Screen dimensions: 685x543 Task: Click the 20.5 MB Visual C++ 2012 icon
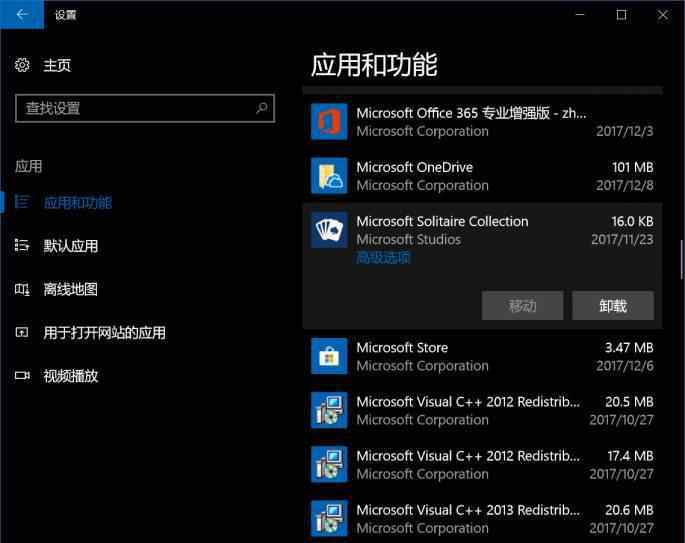[329, 410]
